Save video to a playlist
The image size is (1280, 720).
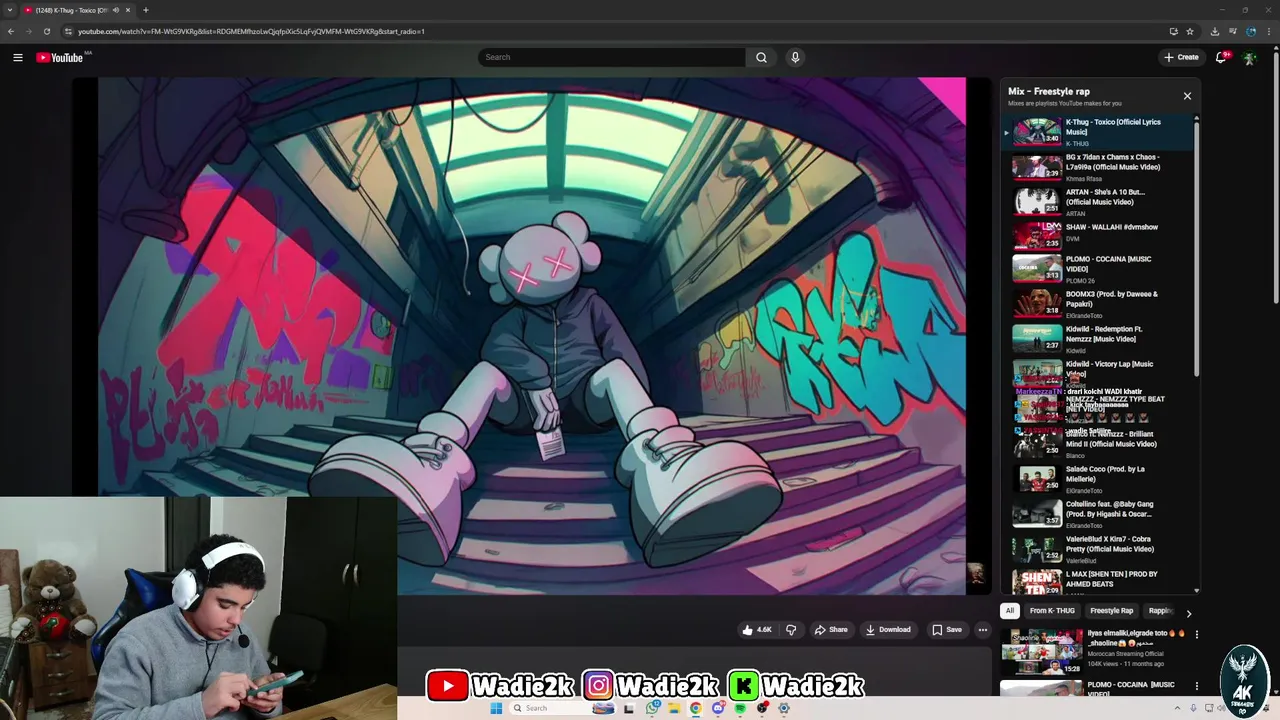(x=946, y=630)
